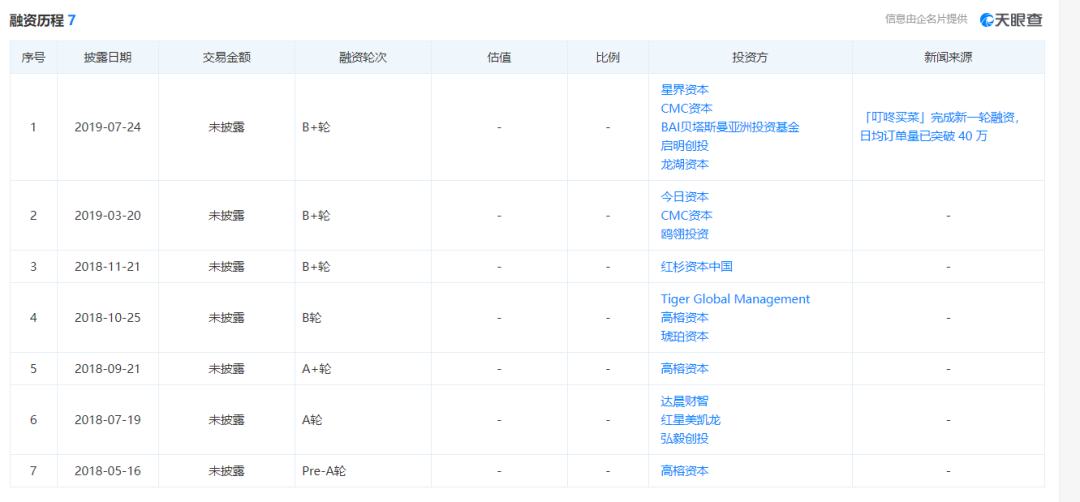Open investor link 弘毅创投

pos(685,438)
